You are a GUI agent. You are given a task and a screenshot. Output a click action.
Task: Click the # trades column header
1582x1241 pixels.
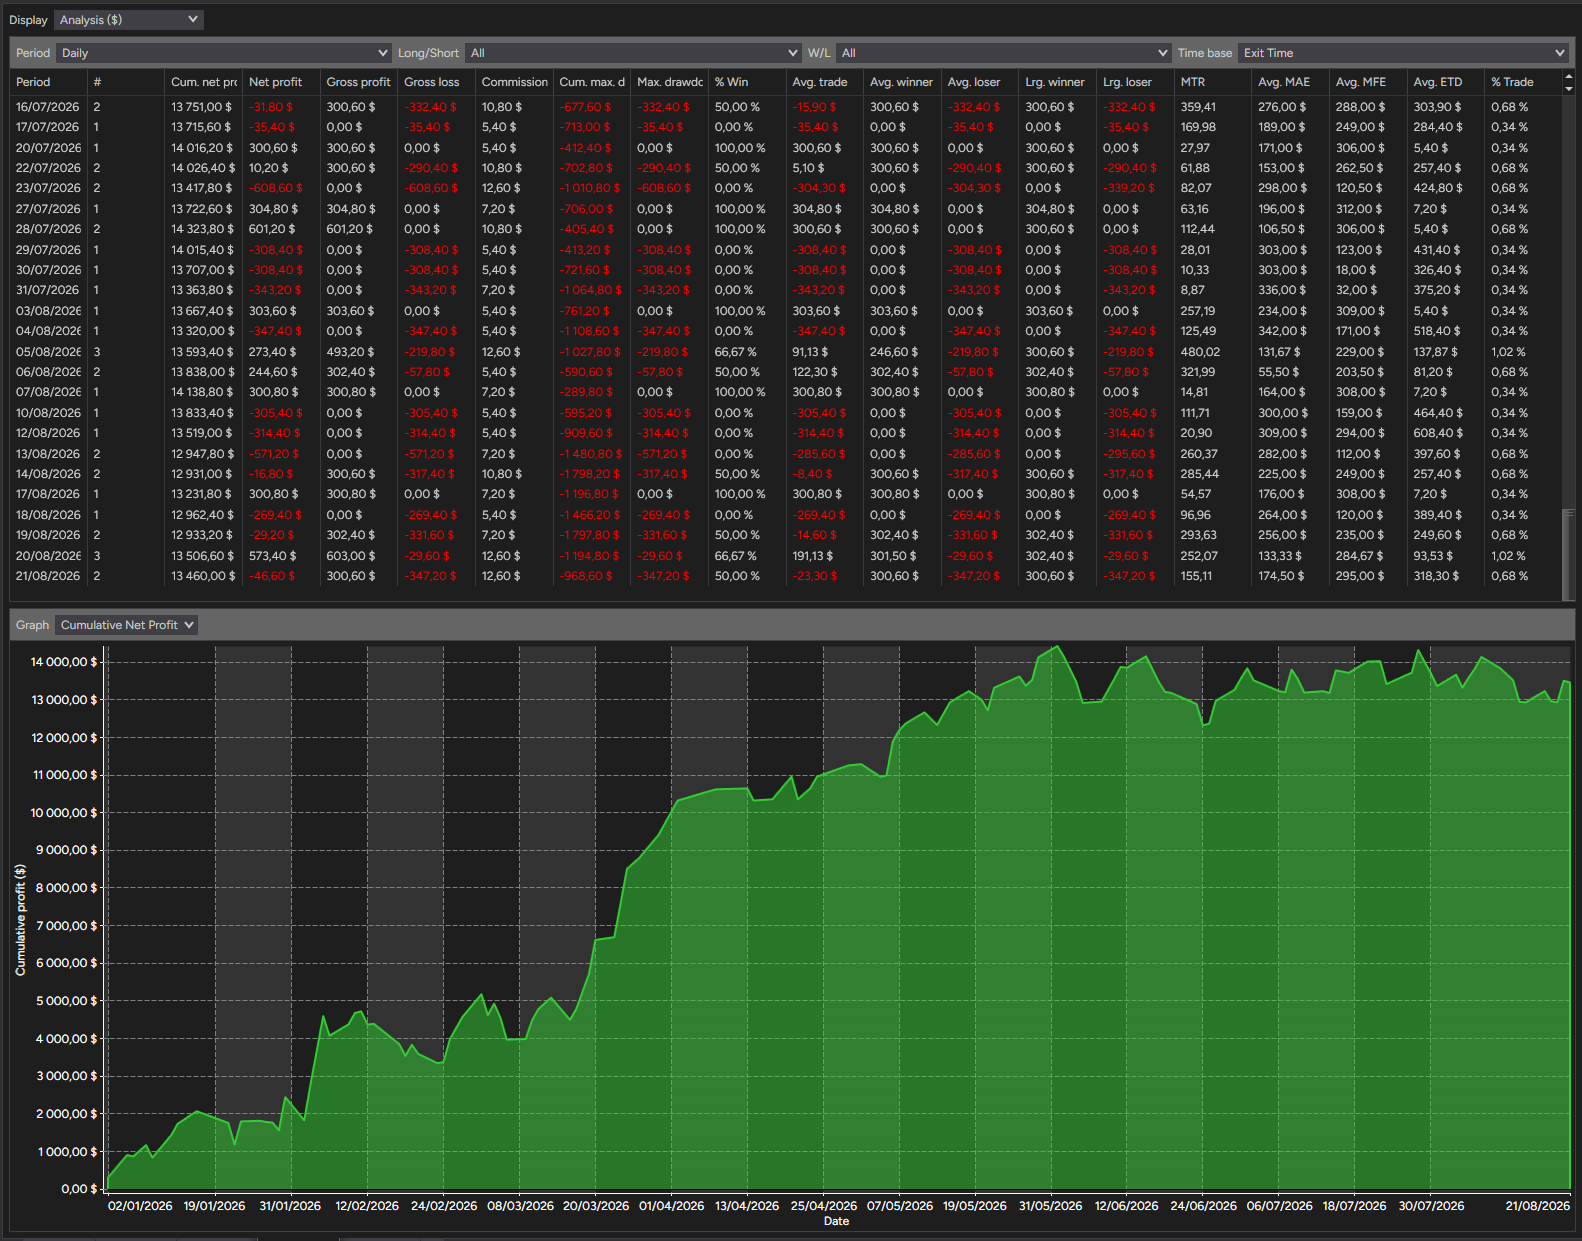click(x=126, y=82)
